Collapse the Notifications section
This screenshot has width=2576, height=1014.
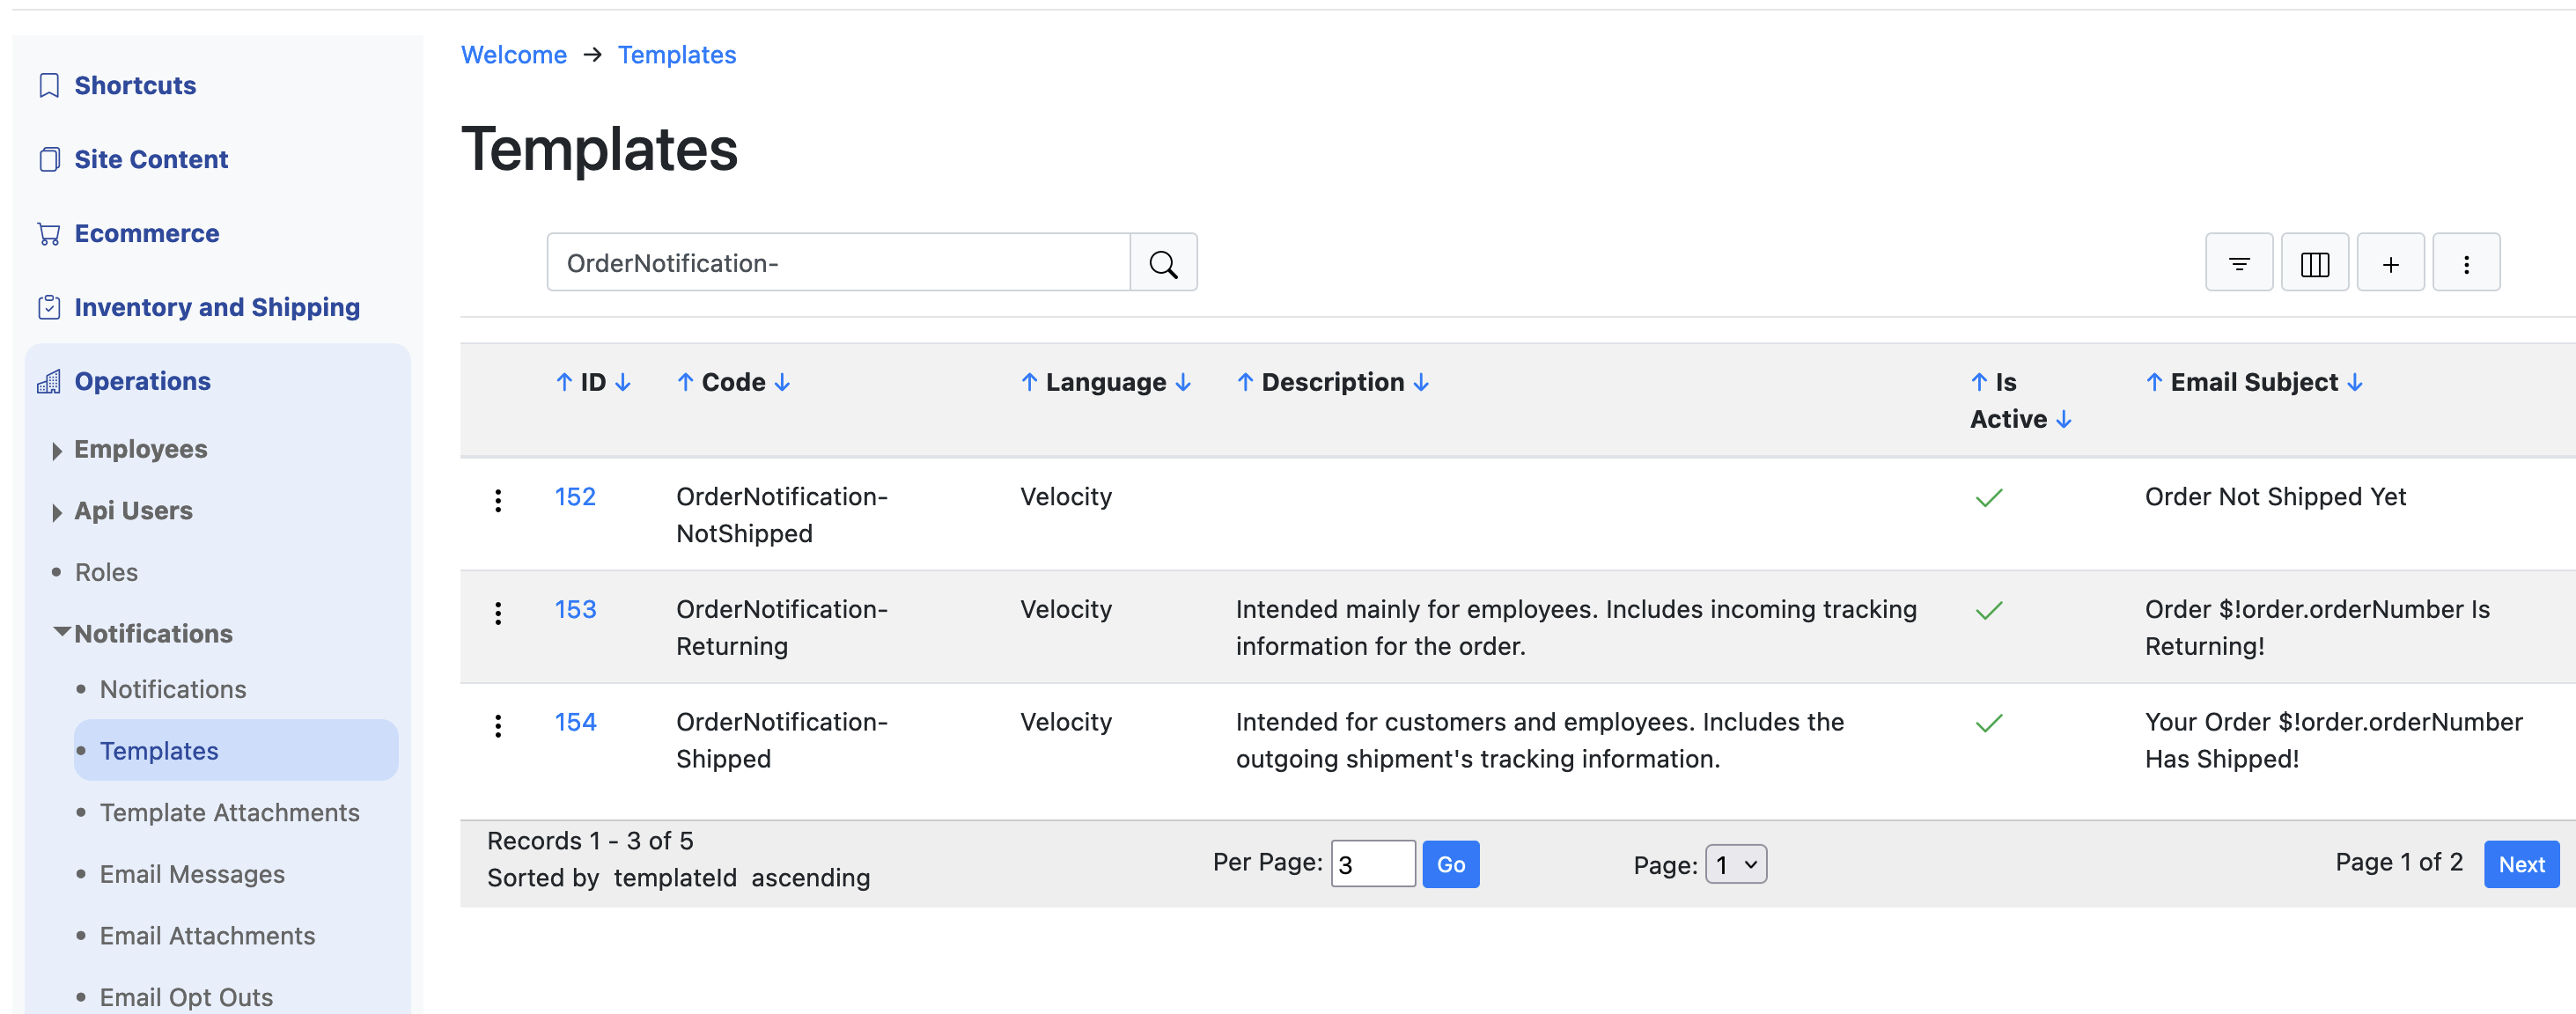tap(62, 632)
